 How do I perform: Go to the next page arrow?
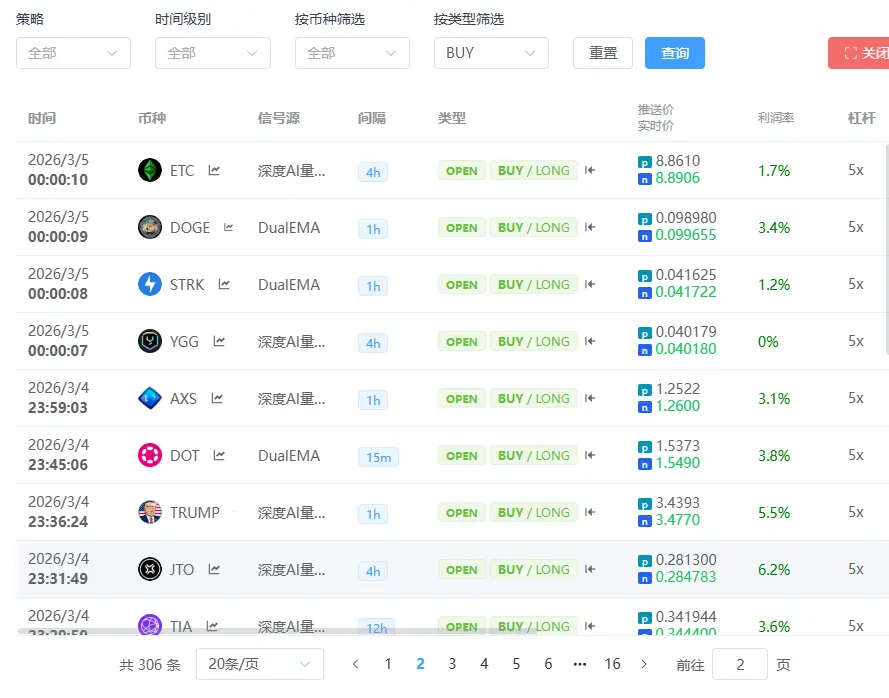click(644, 664)
